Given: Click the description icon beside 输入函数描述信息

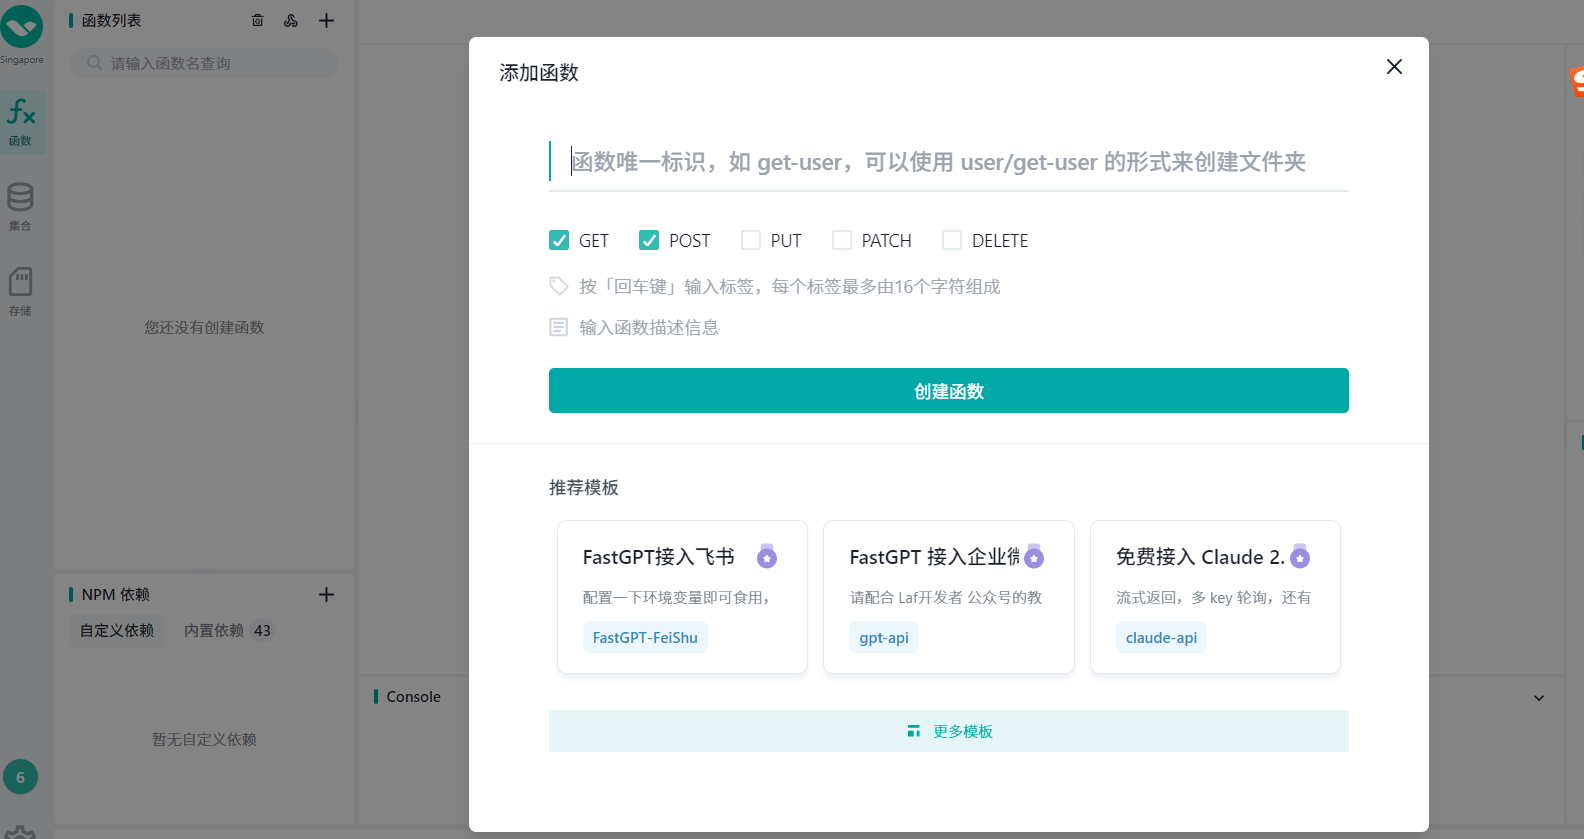Looking at the screenshot, I should coord(559,327).
